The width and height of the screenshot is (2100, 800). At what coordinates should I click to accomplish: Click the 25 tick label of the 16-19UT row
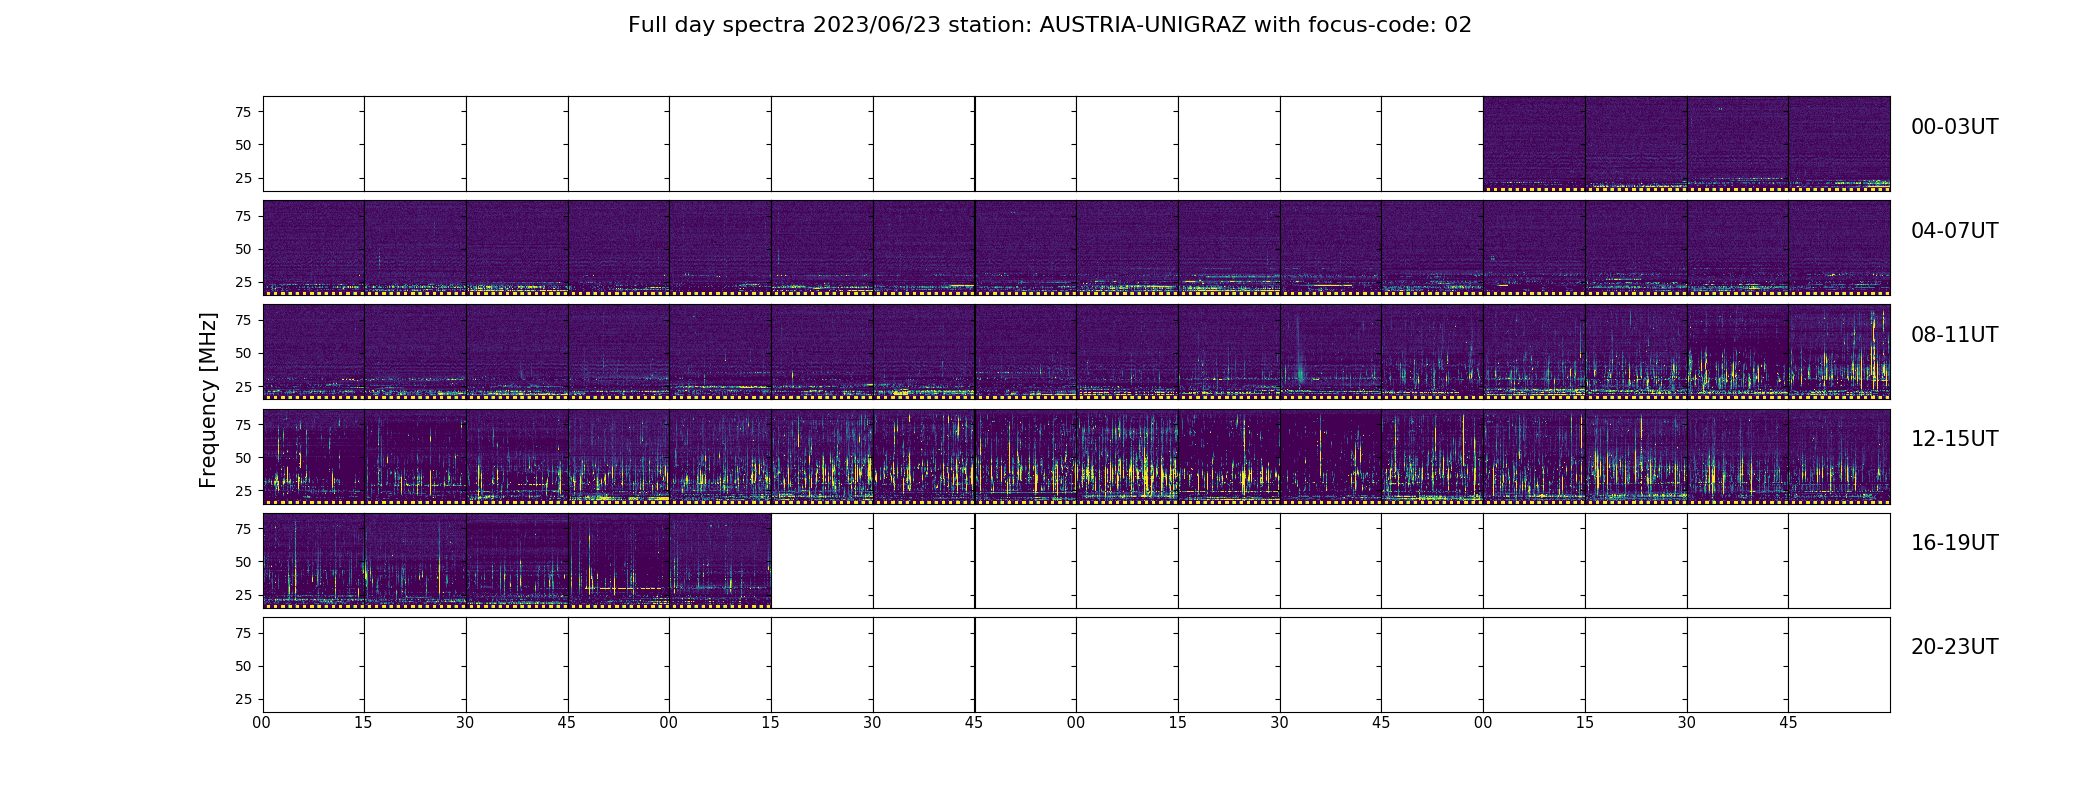coord(243,595)
